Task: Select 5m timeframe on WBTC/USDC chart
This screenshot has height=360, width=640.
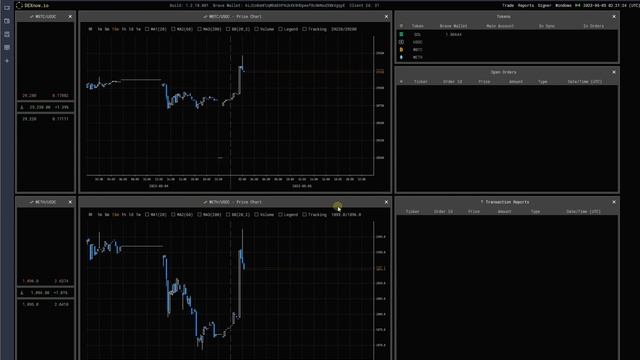Action: [x=107, y=29]
